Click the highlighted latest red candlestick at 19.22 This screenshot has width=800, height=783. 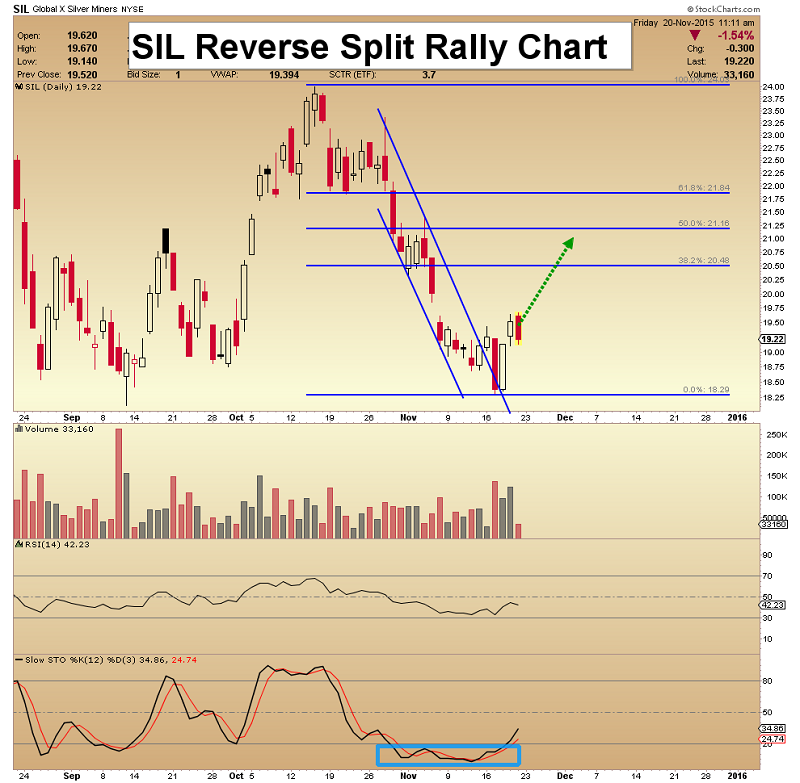pos(518,328)
